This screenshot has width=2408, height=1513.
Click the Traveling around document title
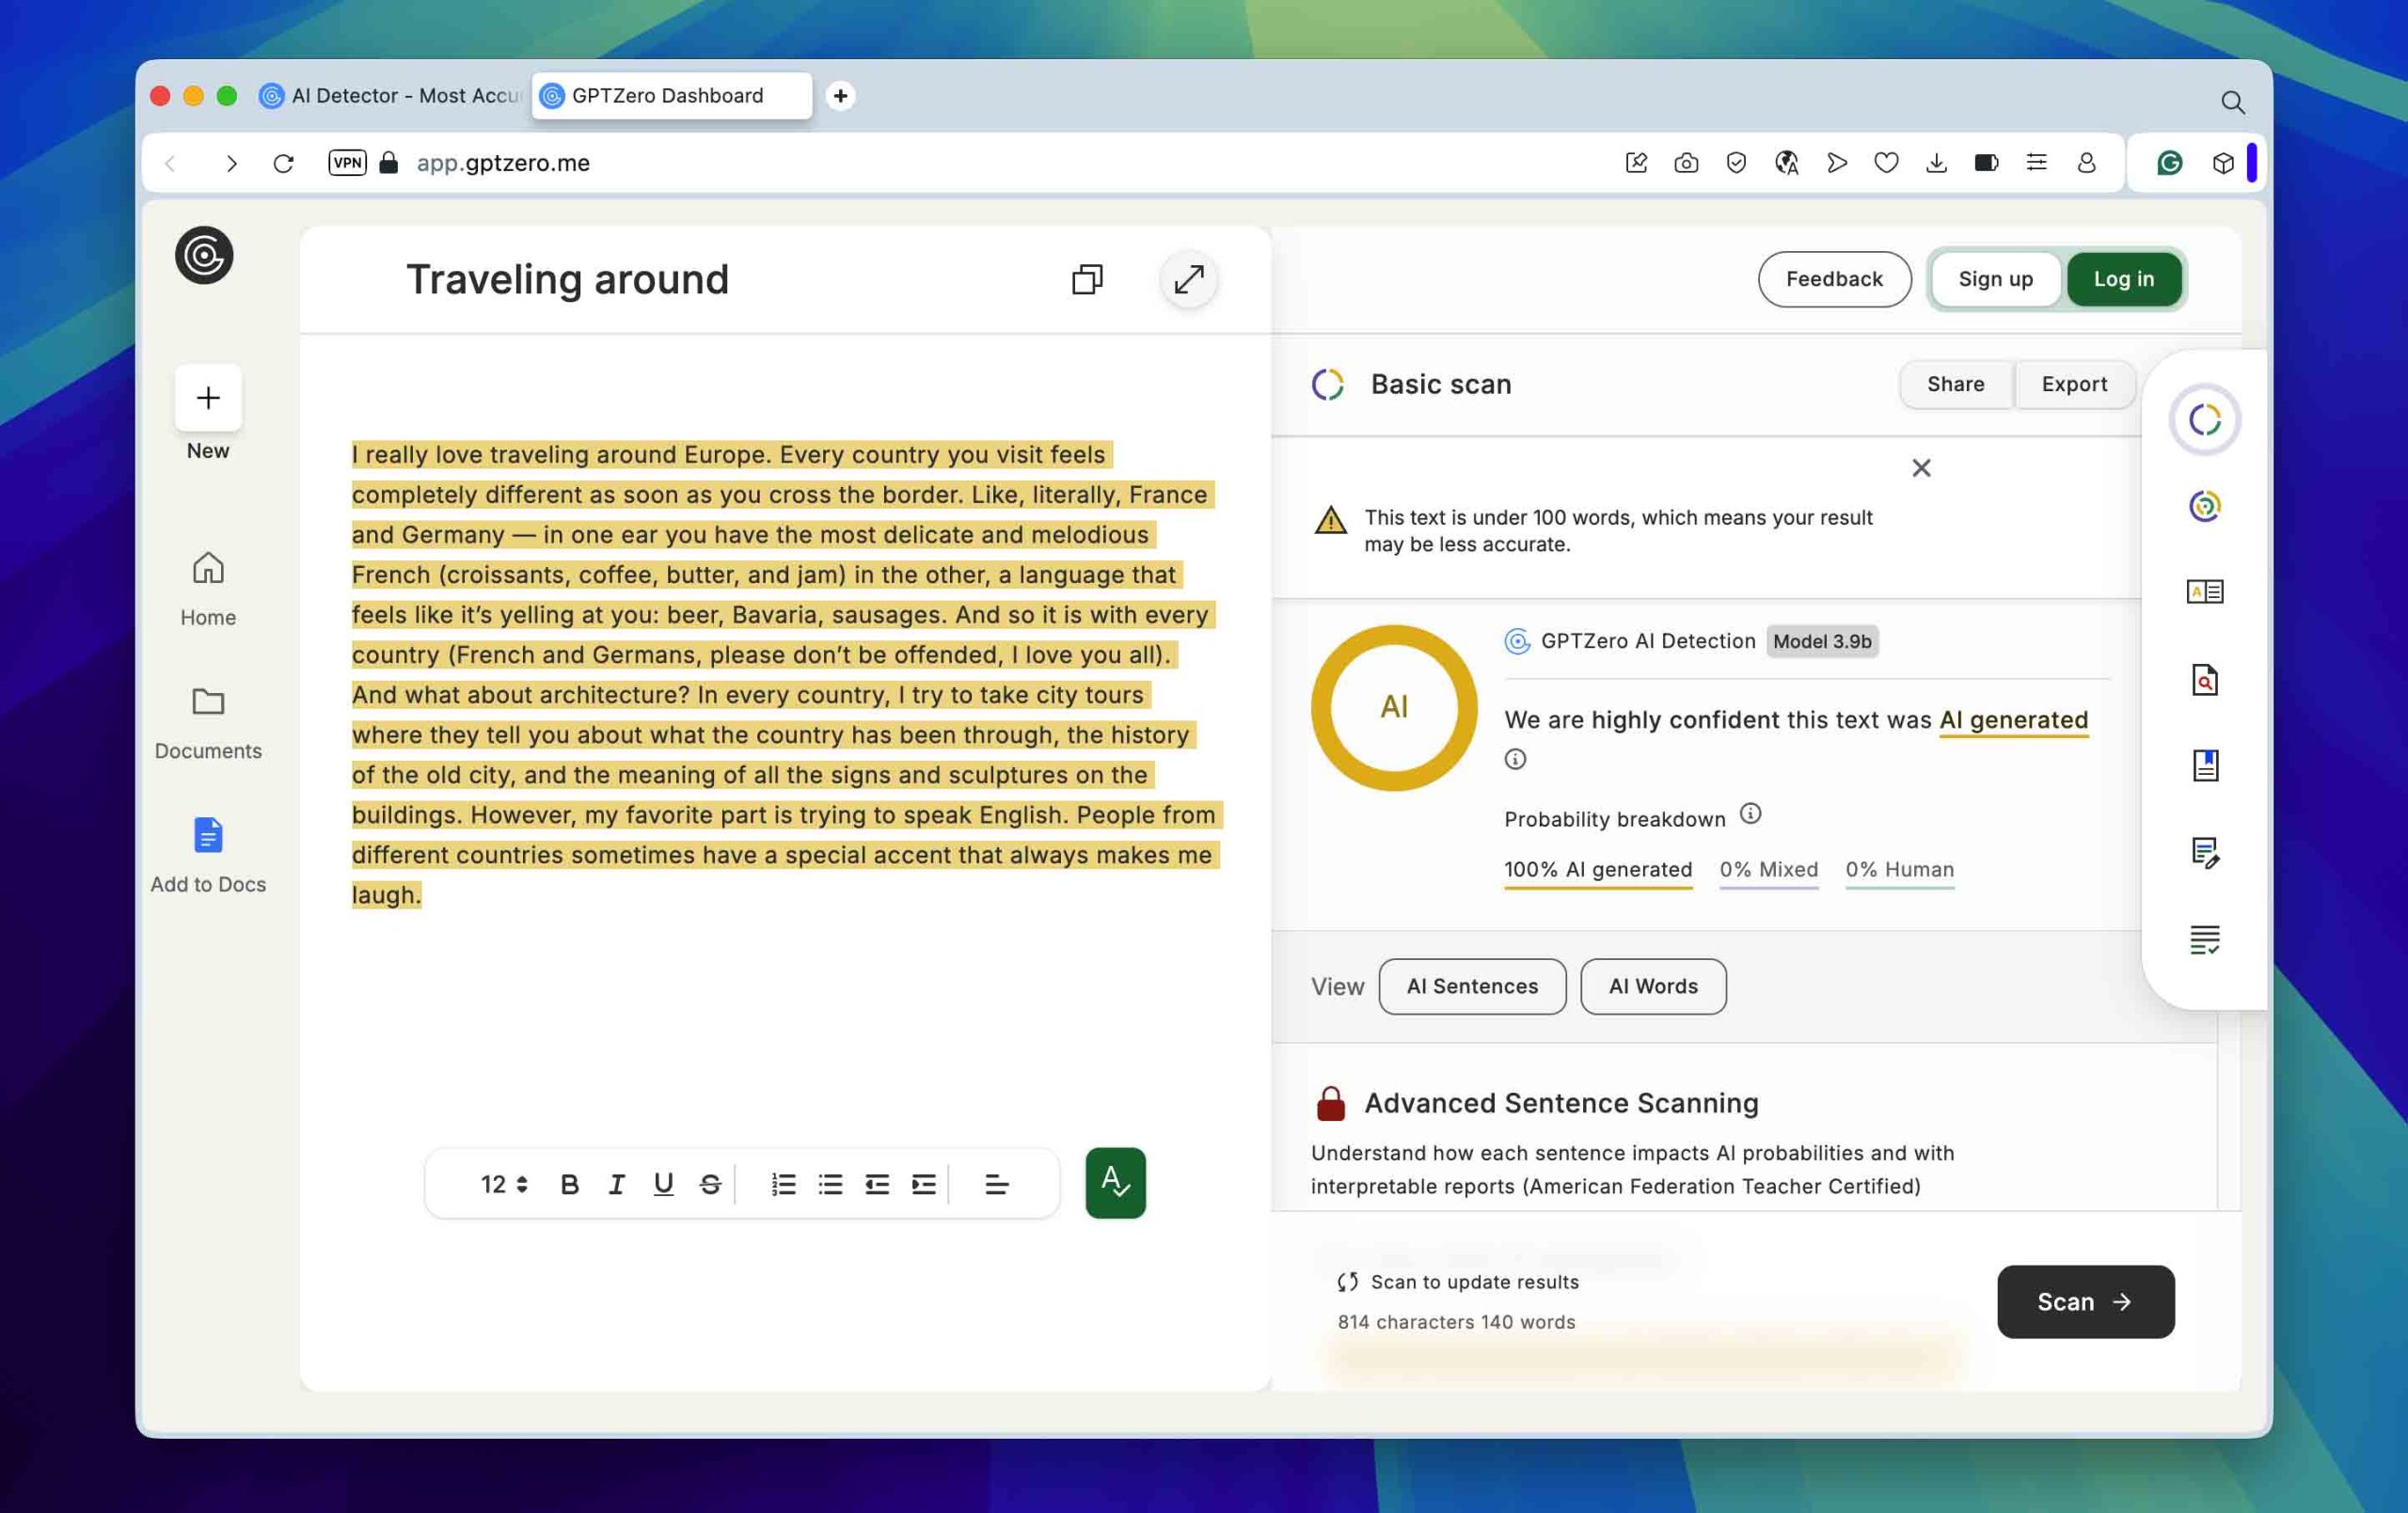click(x=567, y=279)
